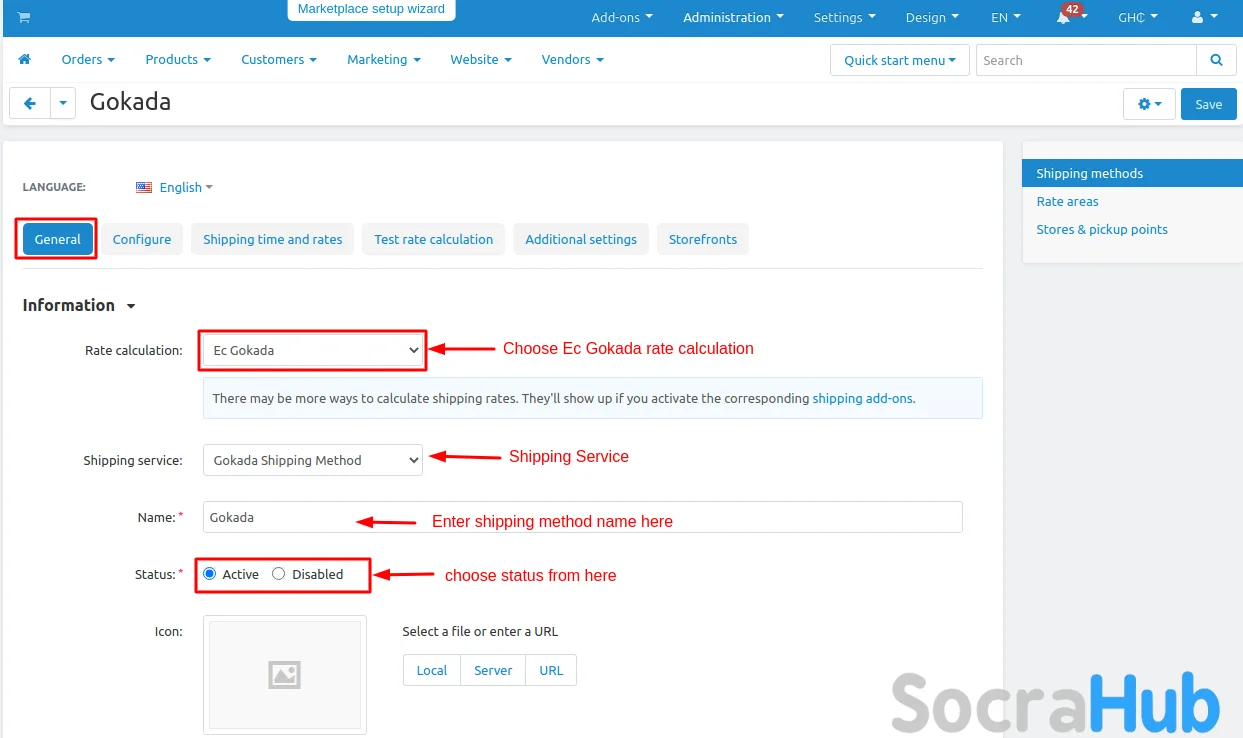Open the Design menu
Viewport: 1243px width, 738px height.
[x=932, y=17]
